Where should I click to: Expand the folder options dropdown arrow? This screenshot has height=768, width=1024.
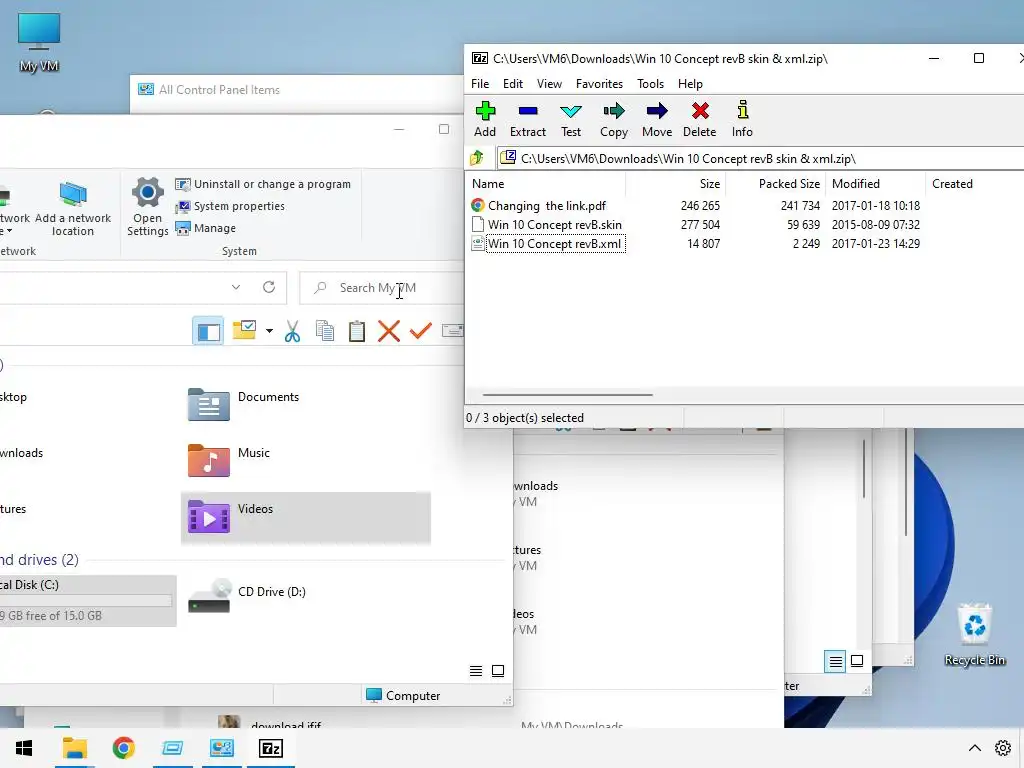(269, 331)
